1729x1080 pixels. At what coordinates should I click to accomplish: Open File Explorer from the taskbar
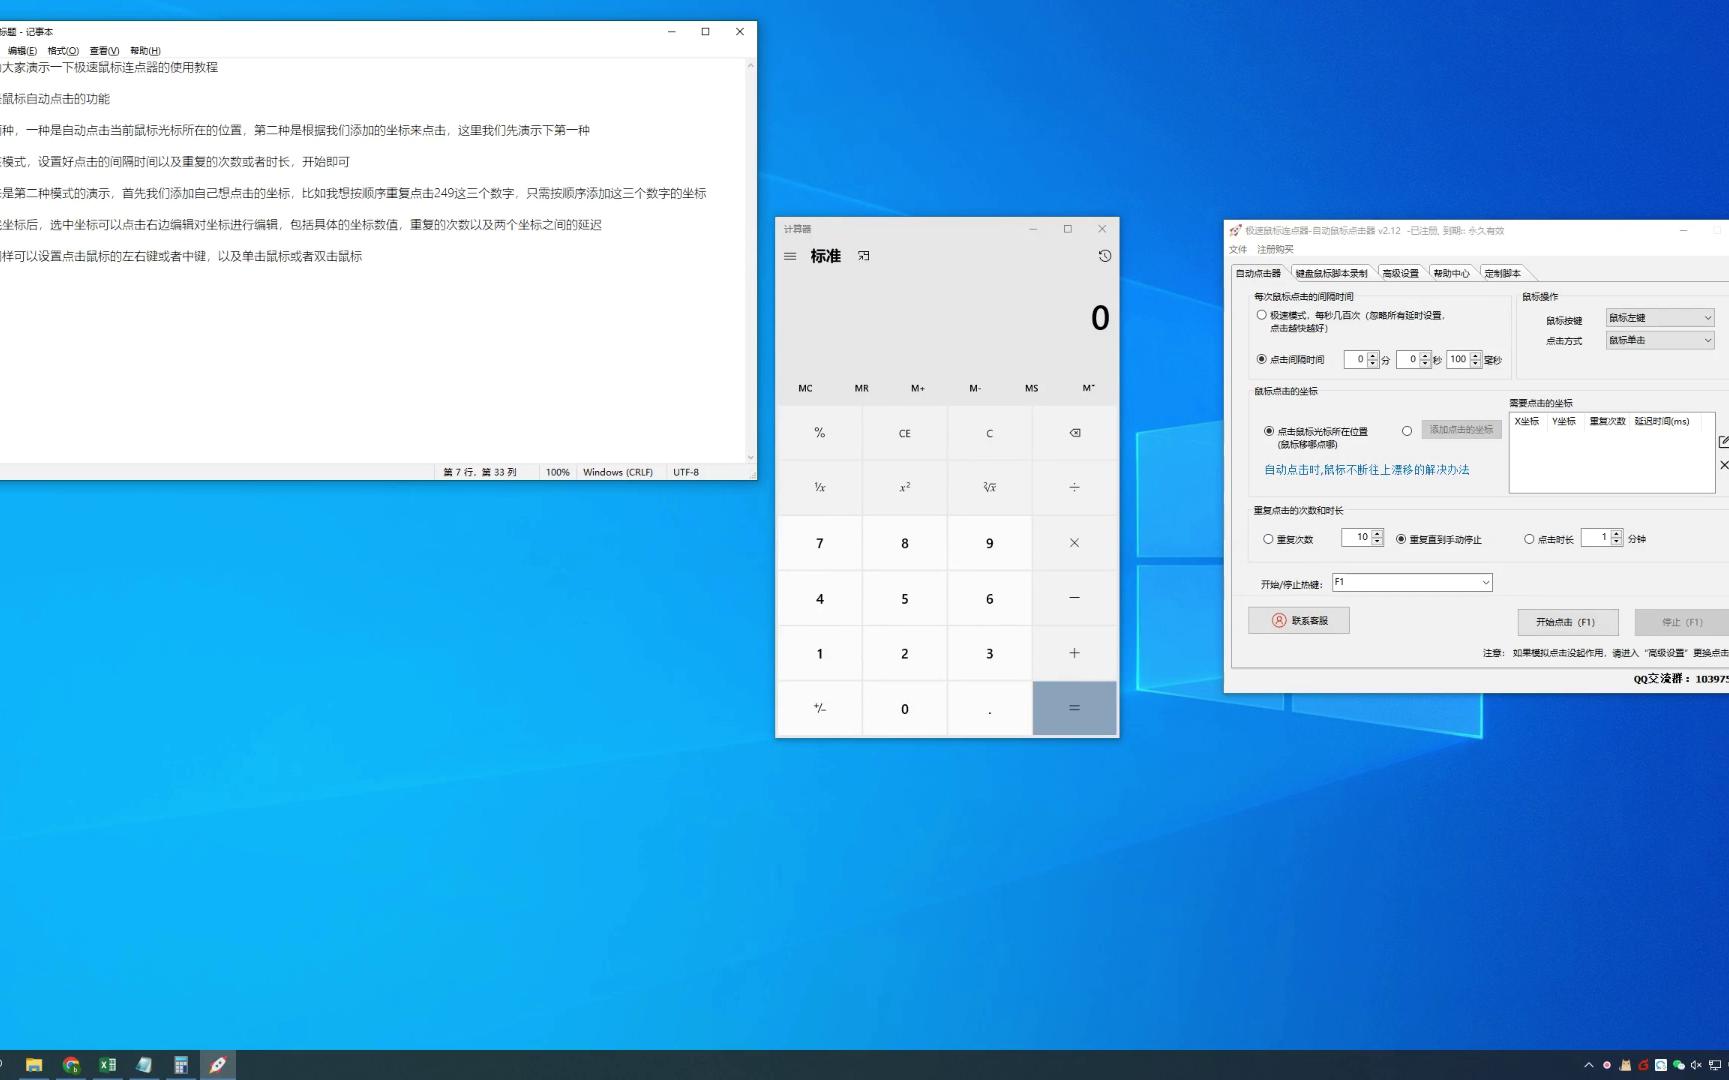pyautogui.click(x=34, y=1065)
